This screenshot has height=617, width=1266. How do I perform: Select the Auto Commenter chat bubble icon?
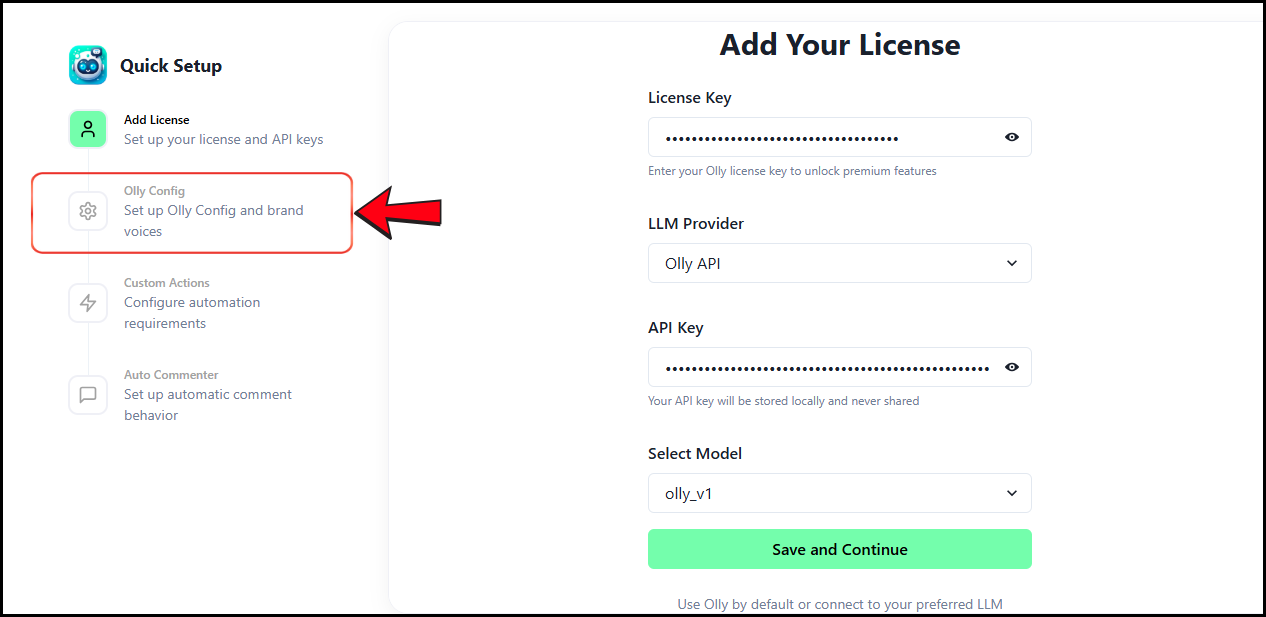coord(88,395)
